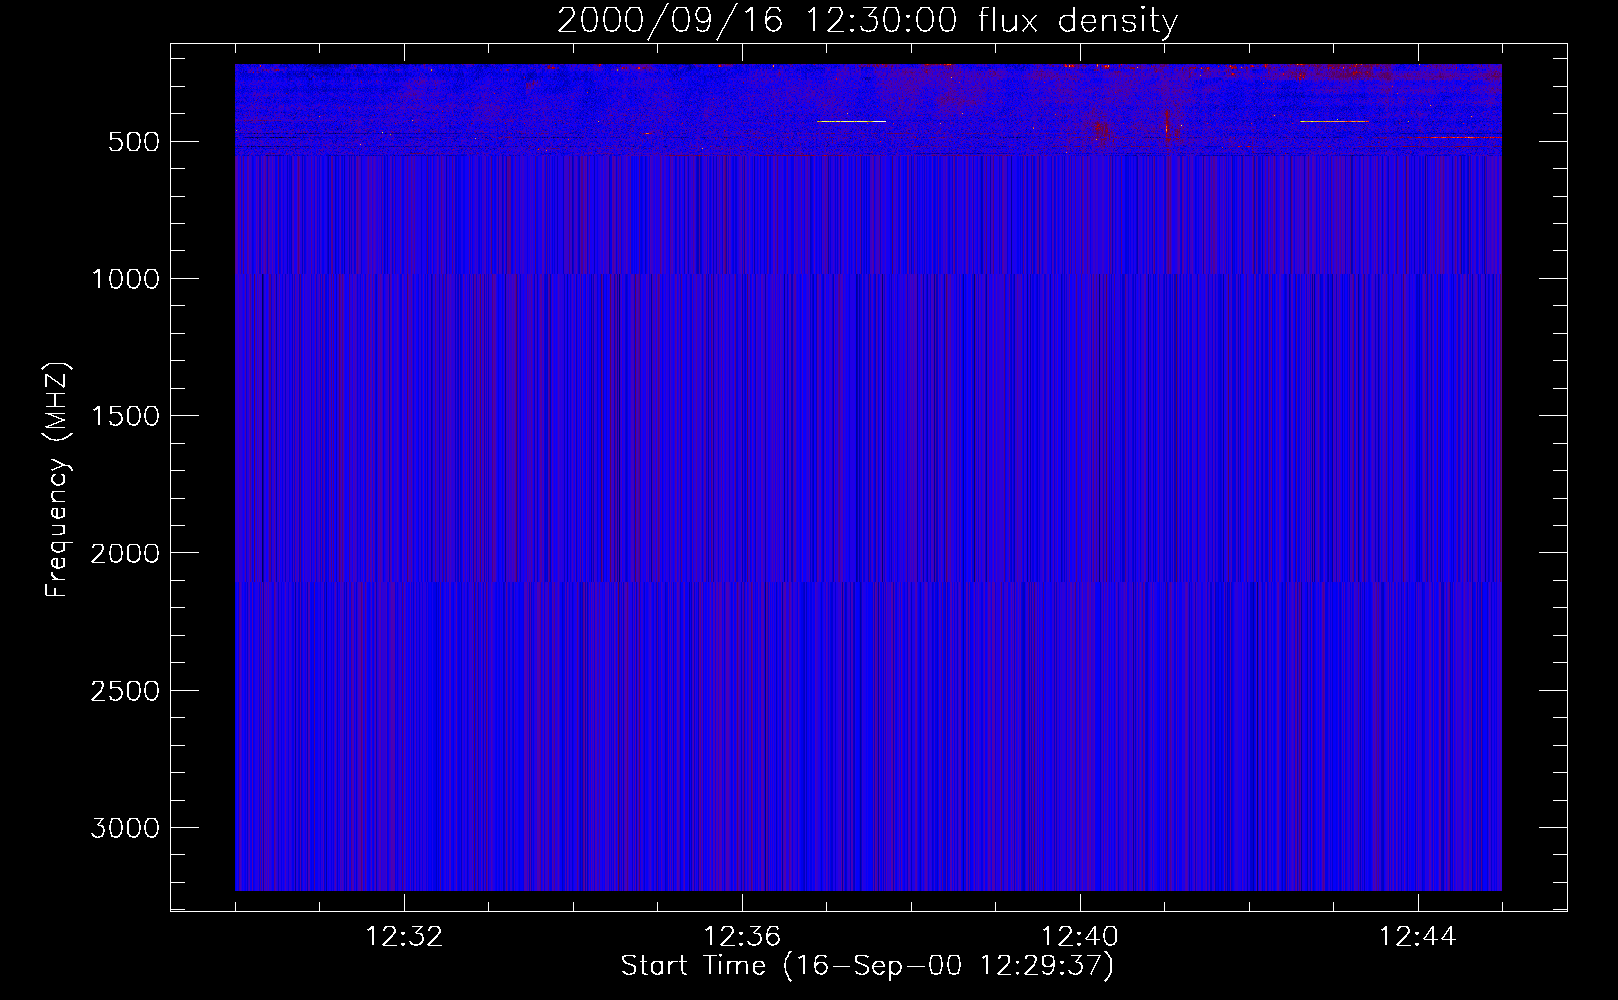Click the 3000 frequency tick label
1618x1000 pixels.
[125, 828]
